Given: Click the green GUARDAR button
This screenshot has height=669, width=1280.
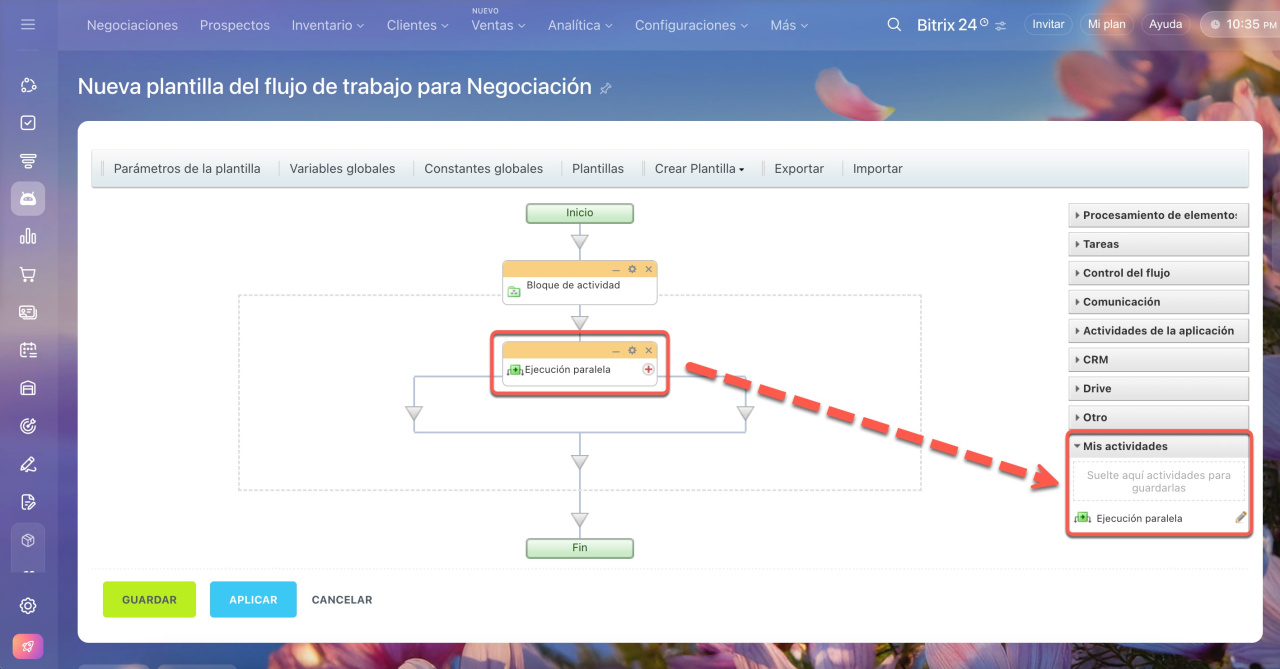Looking at the screenshot, I should pos(149,600).
